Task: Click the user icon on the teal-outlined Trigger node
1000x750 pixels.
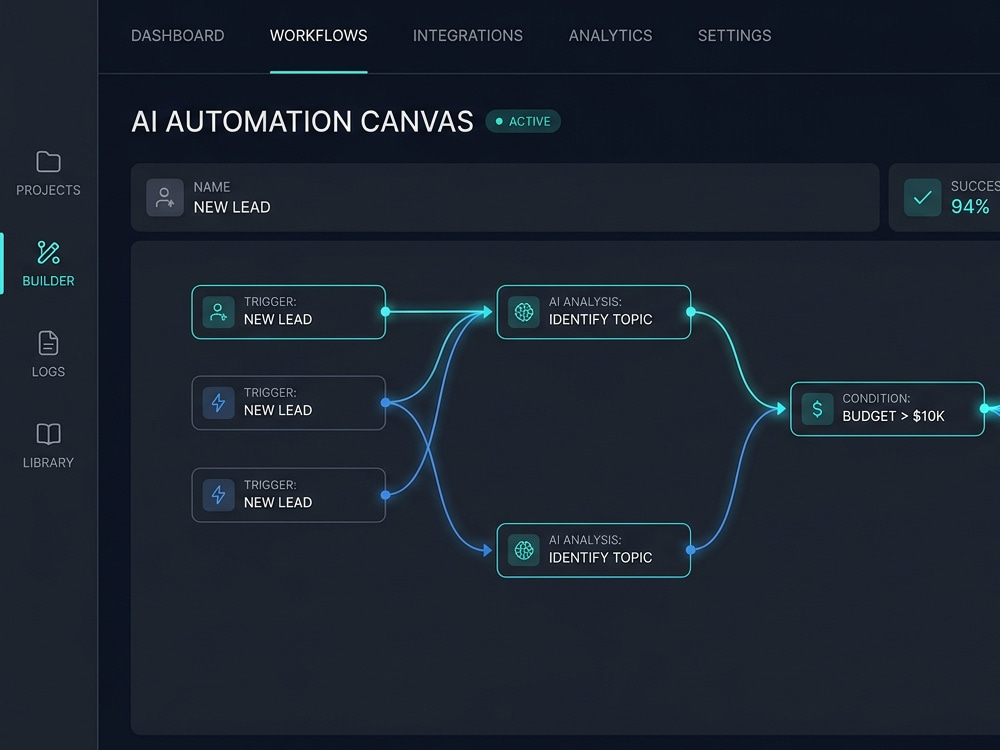Action: point(218,312)
